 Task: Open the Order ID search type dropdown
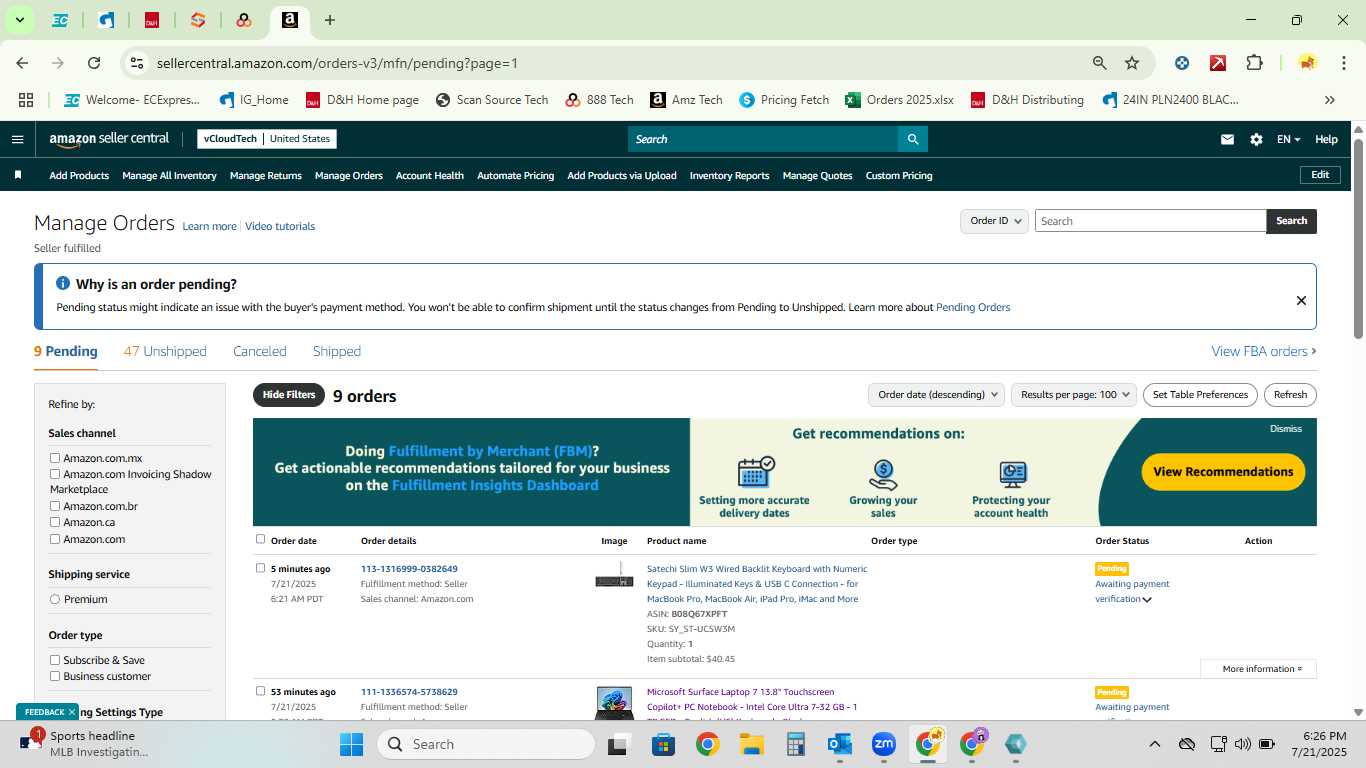994,221
